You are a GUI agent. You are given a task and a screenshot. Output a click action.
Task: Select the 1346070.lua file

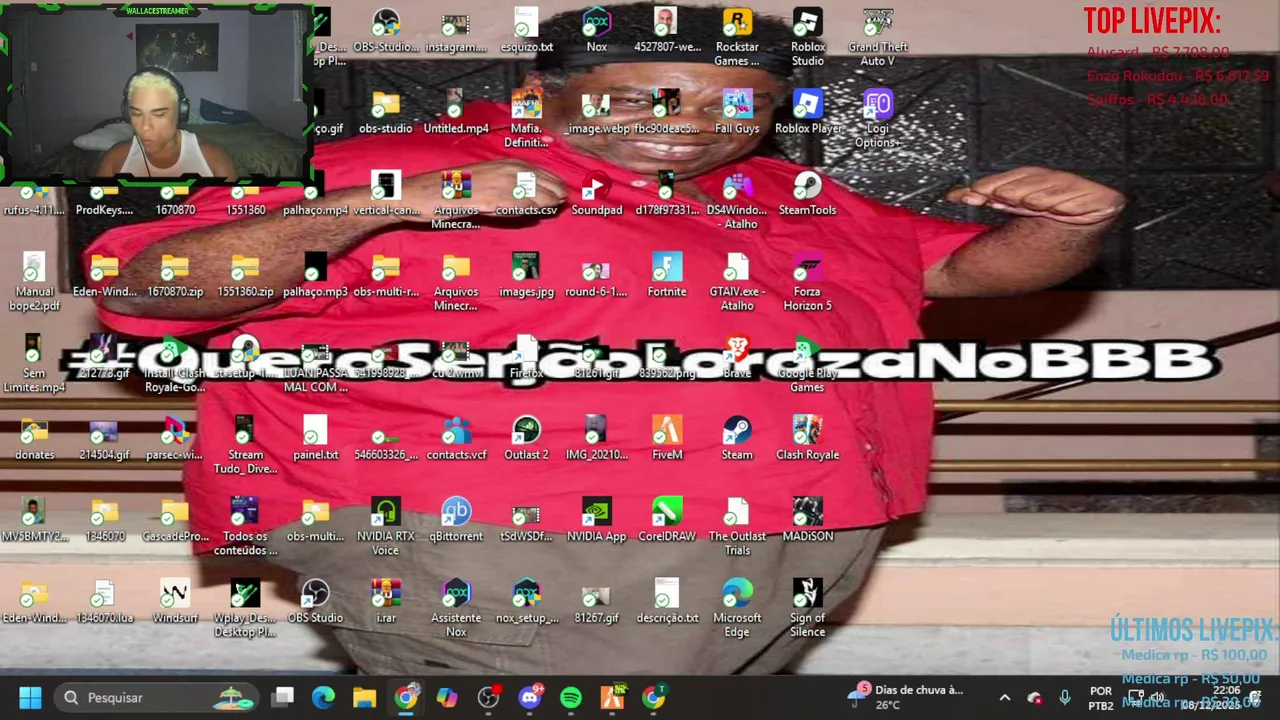coord(105,602)
